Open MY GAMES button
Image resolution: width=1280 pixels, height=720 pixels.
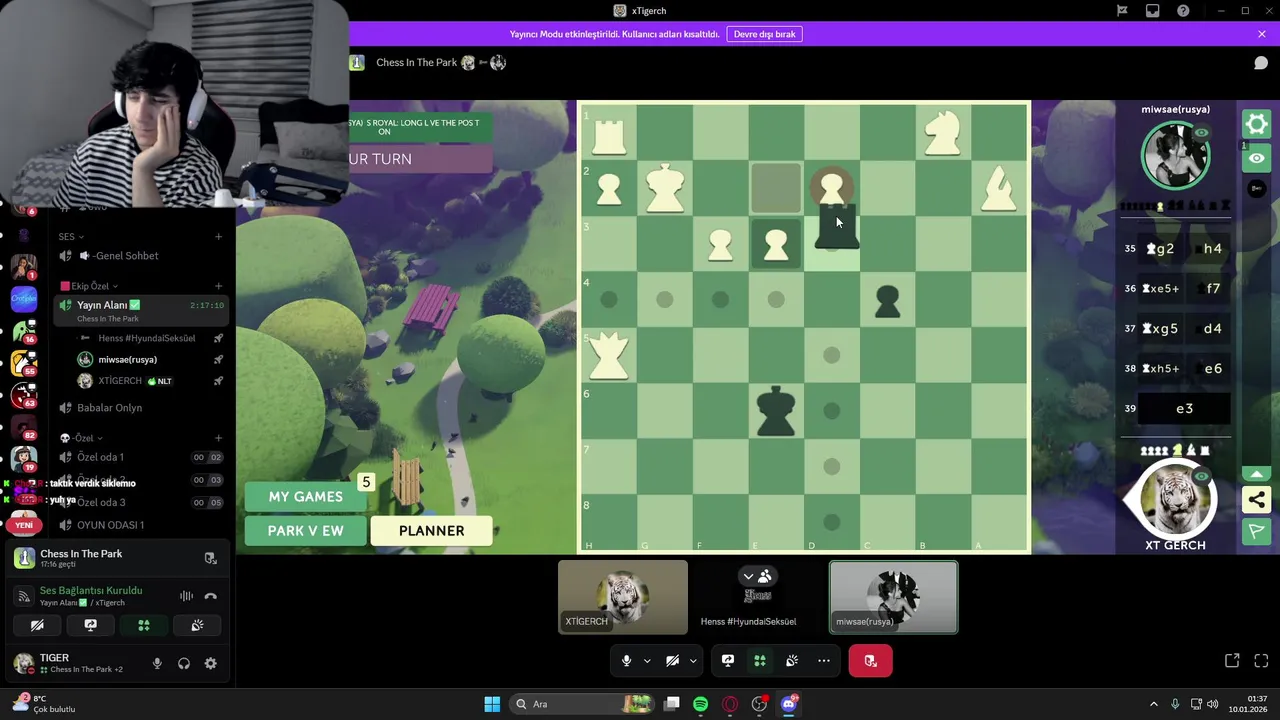point(305,497)
